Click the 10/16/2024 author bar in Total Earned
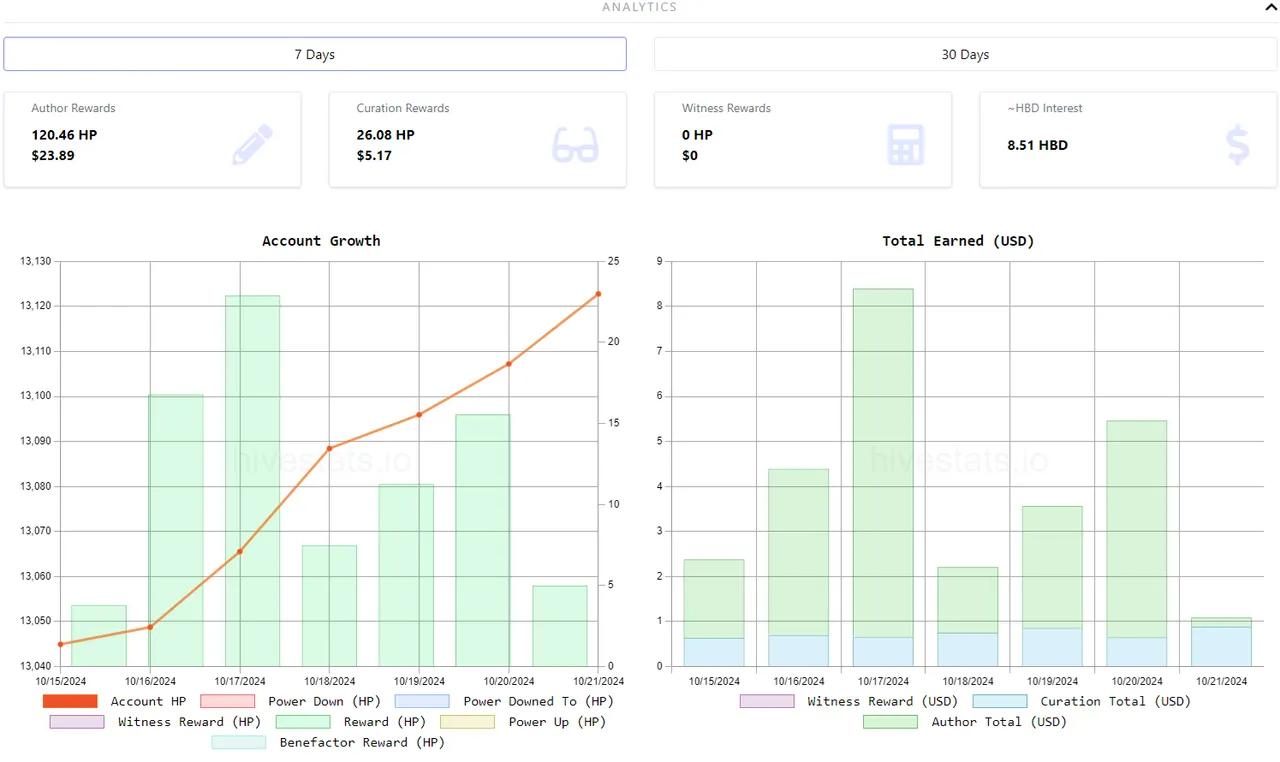Image resolution: width=1280 pixels, height=762 pixels. (799, 552)
